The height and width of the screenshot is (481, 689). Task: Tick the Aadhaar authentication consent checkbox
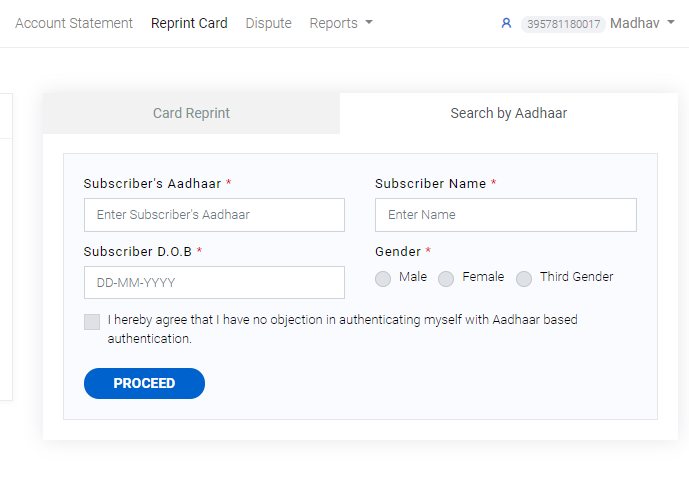[x=92, y=322]
